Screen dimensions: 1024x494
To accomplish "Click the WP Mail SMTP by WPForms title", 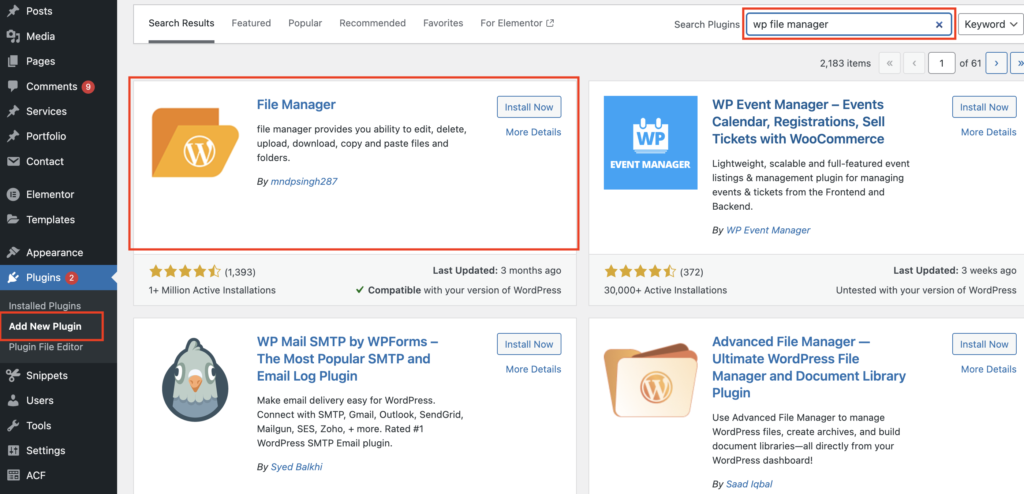I will click(x=347, y=359).
